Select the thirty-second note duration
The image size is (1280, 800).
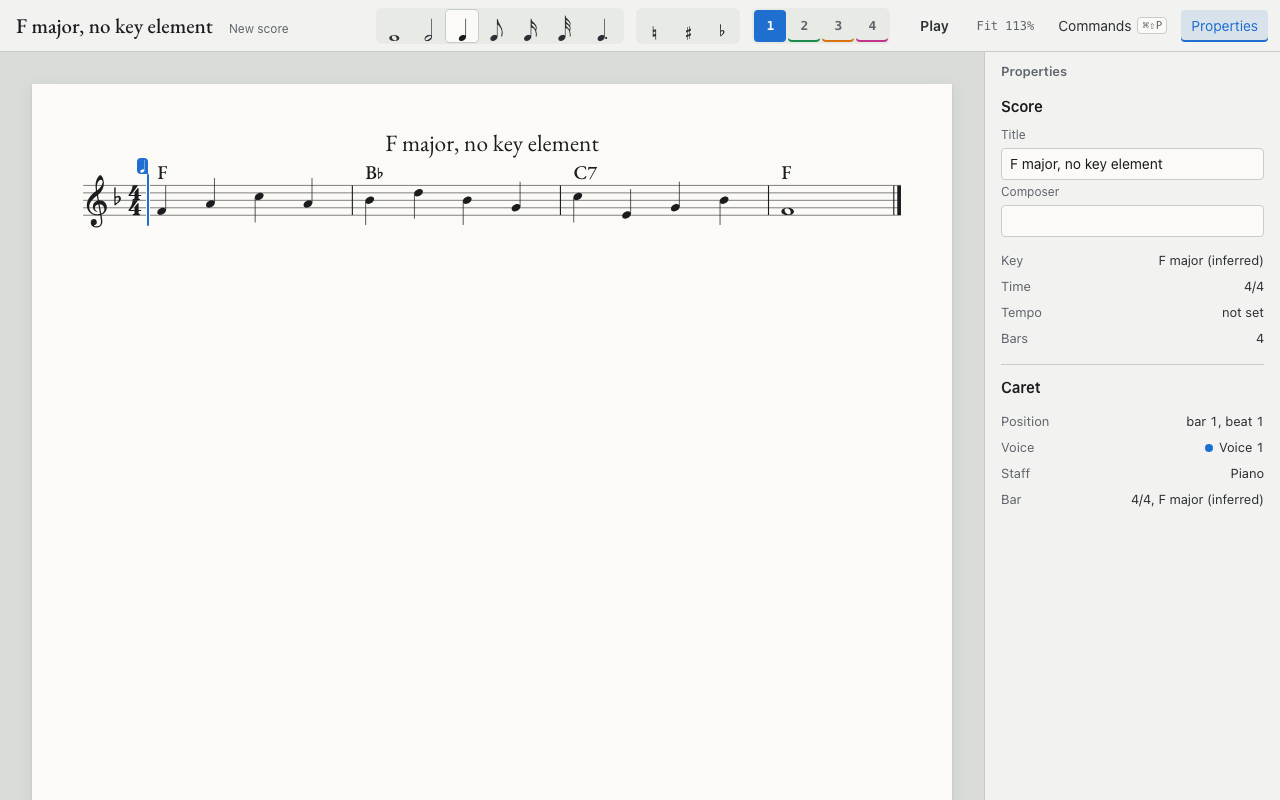click(x=564, y=26)
